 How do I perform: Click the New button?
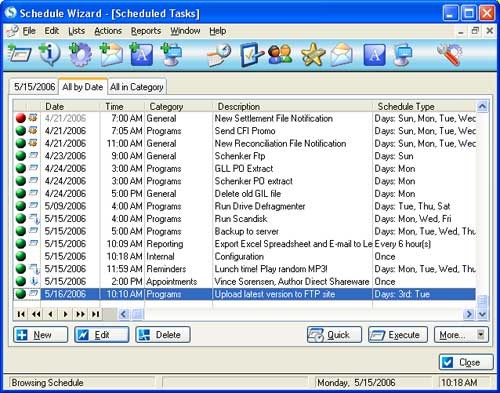pyautogui.click(x=41, y=335)
